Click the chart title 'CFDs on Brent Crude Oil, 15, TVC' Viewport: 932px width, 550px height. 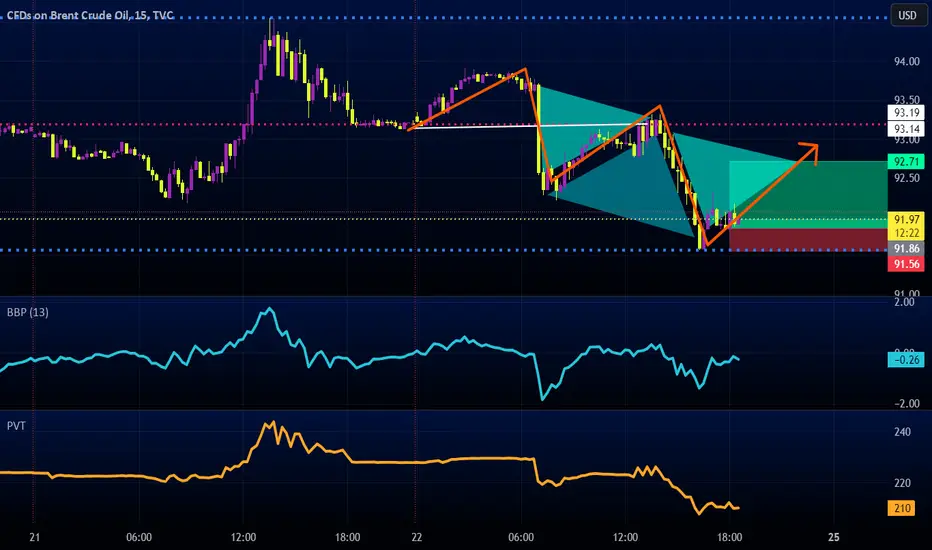pos(90,15)
